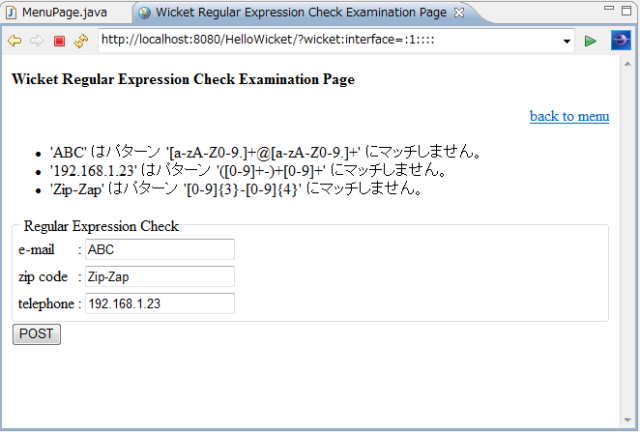The width and height of the screenshot is (640, 432).
Task: Click the refresh page icon
Action: 81,41
